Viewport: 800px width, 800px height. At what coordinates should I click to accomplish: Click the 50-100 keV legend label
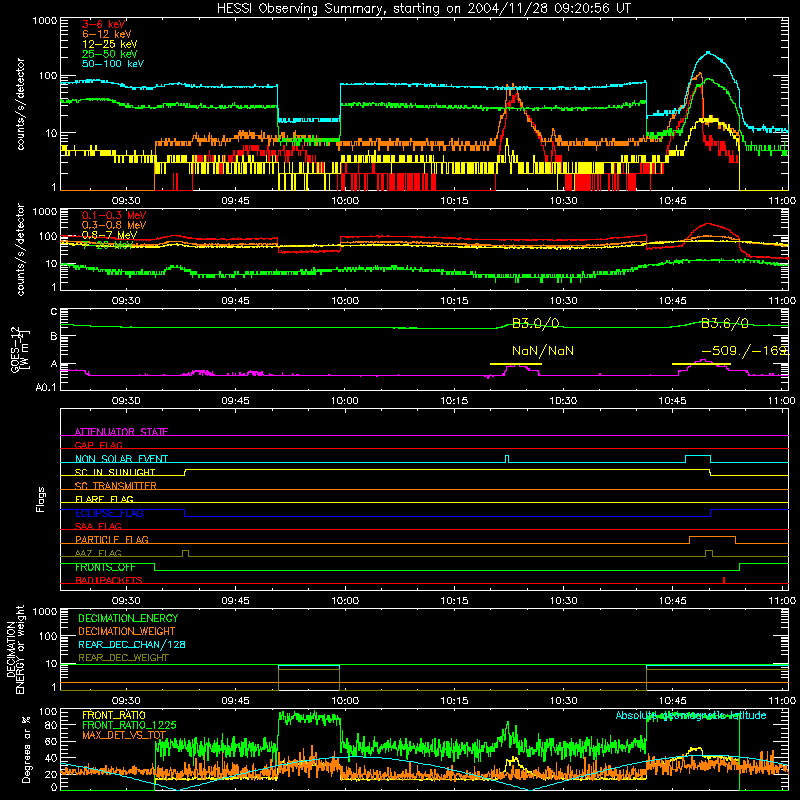[113, 64]
